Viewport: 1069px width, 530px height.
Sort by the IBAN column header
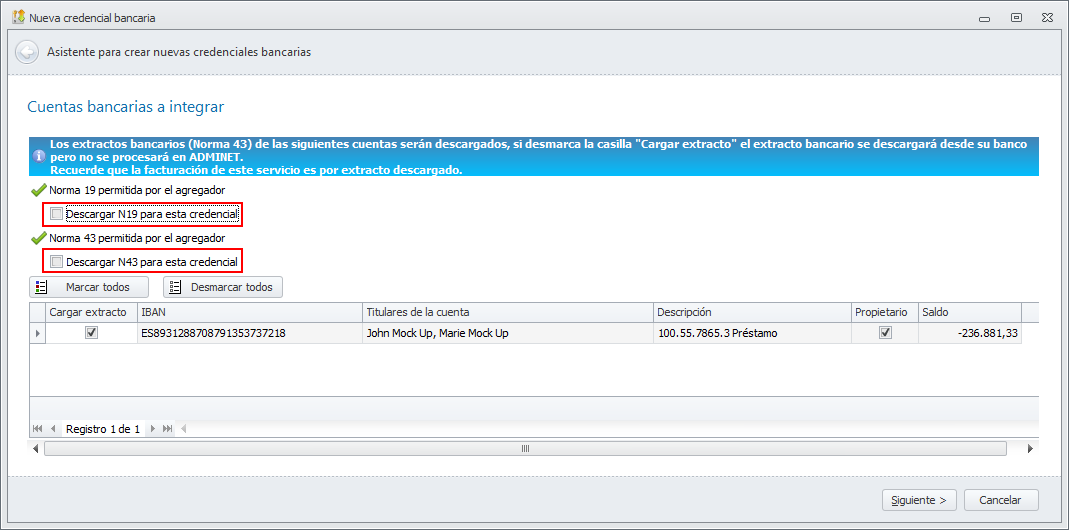[x=250, y=312]
